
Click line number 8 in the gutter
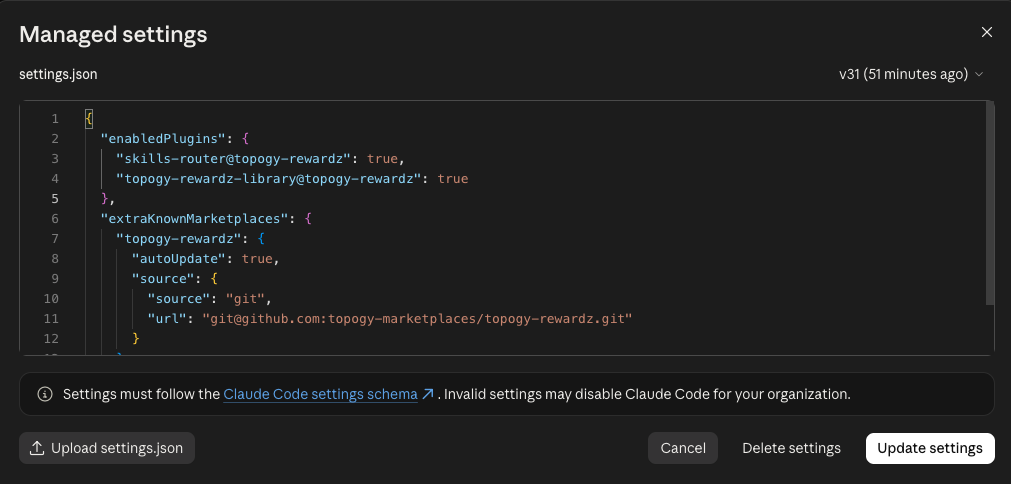point(55,258)
